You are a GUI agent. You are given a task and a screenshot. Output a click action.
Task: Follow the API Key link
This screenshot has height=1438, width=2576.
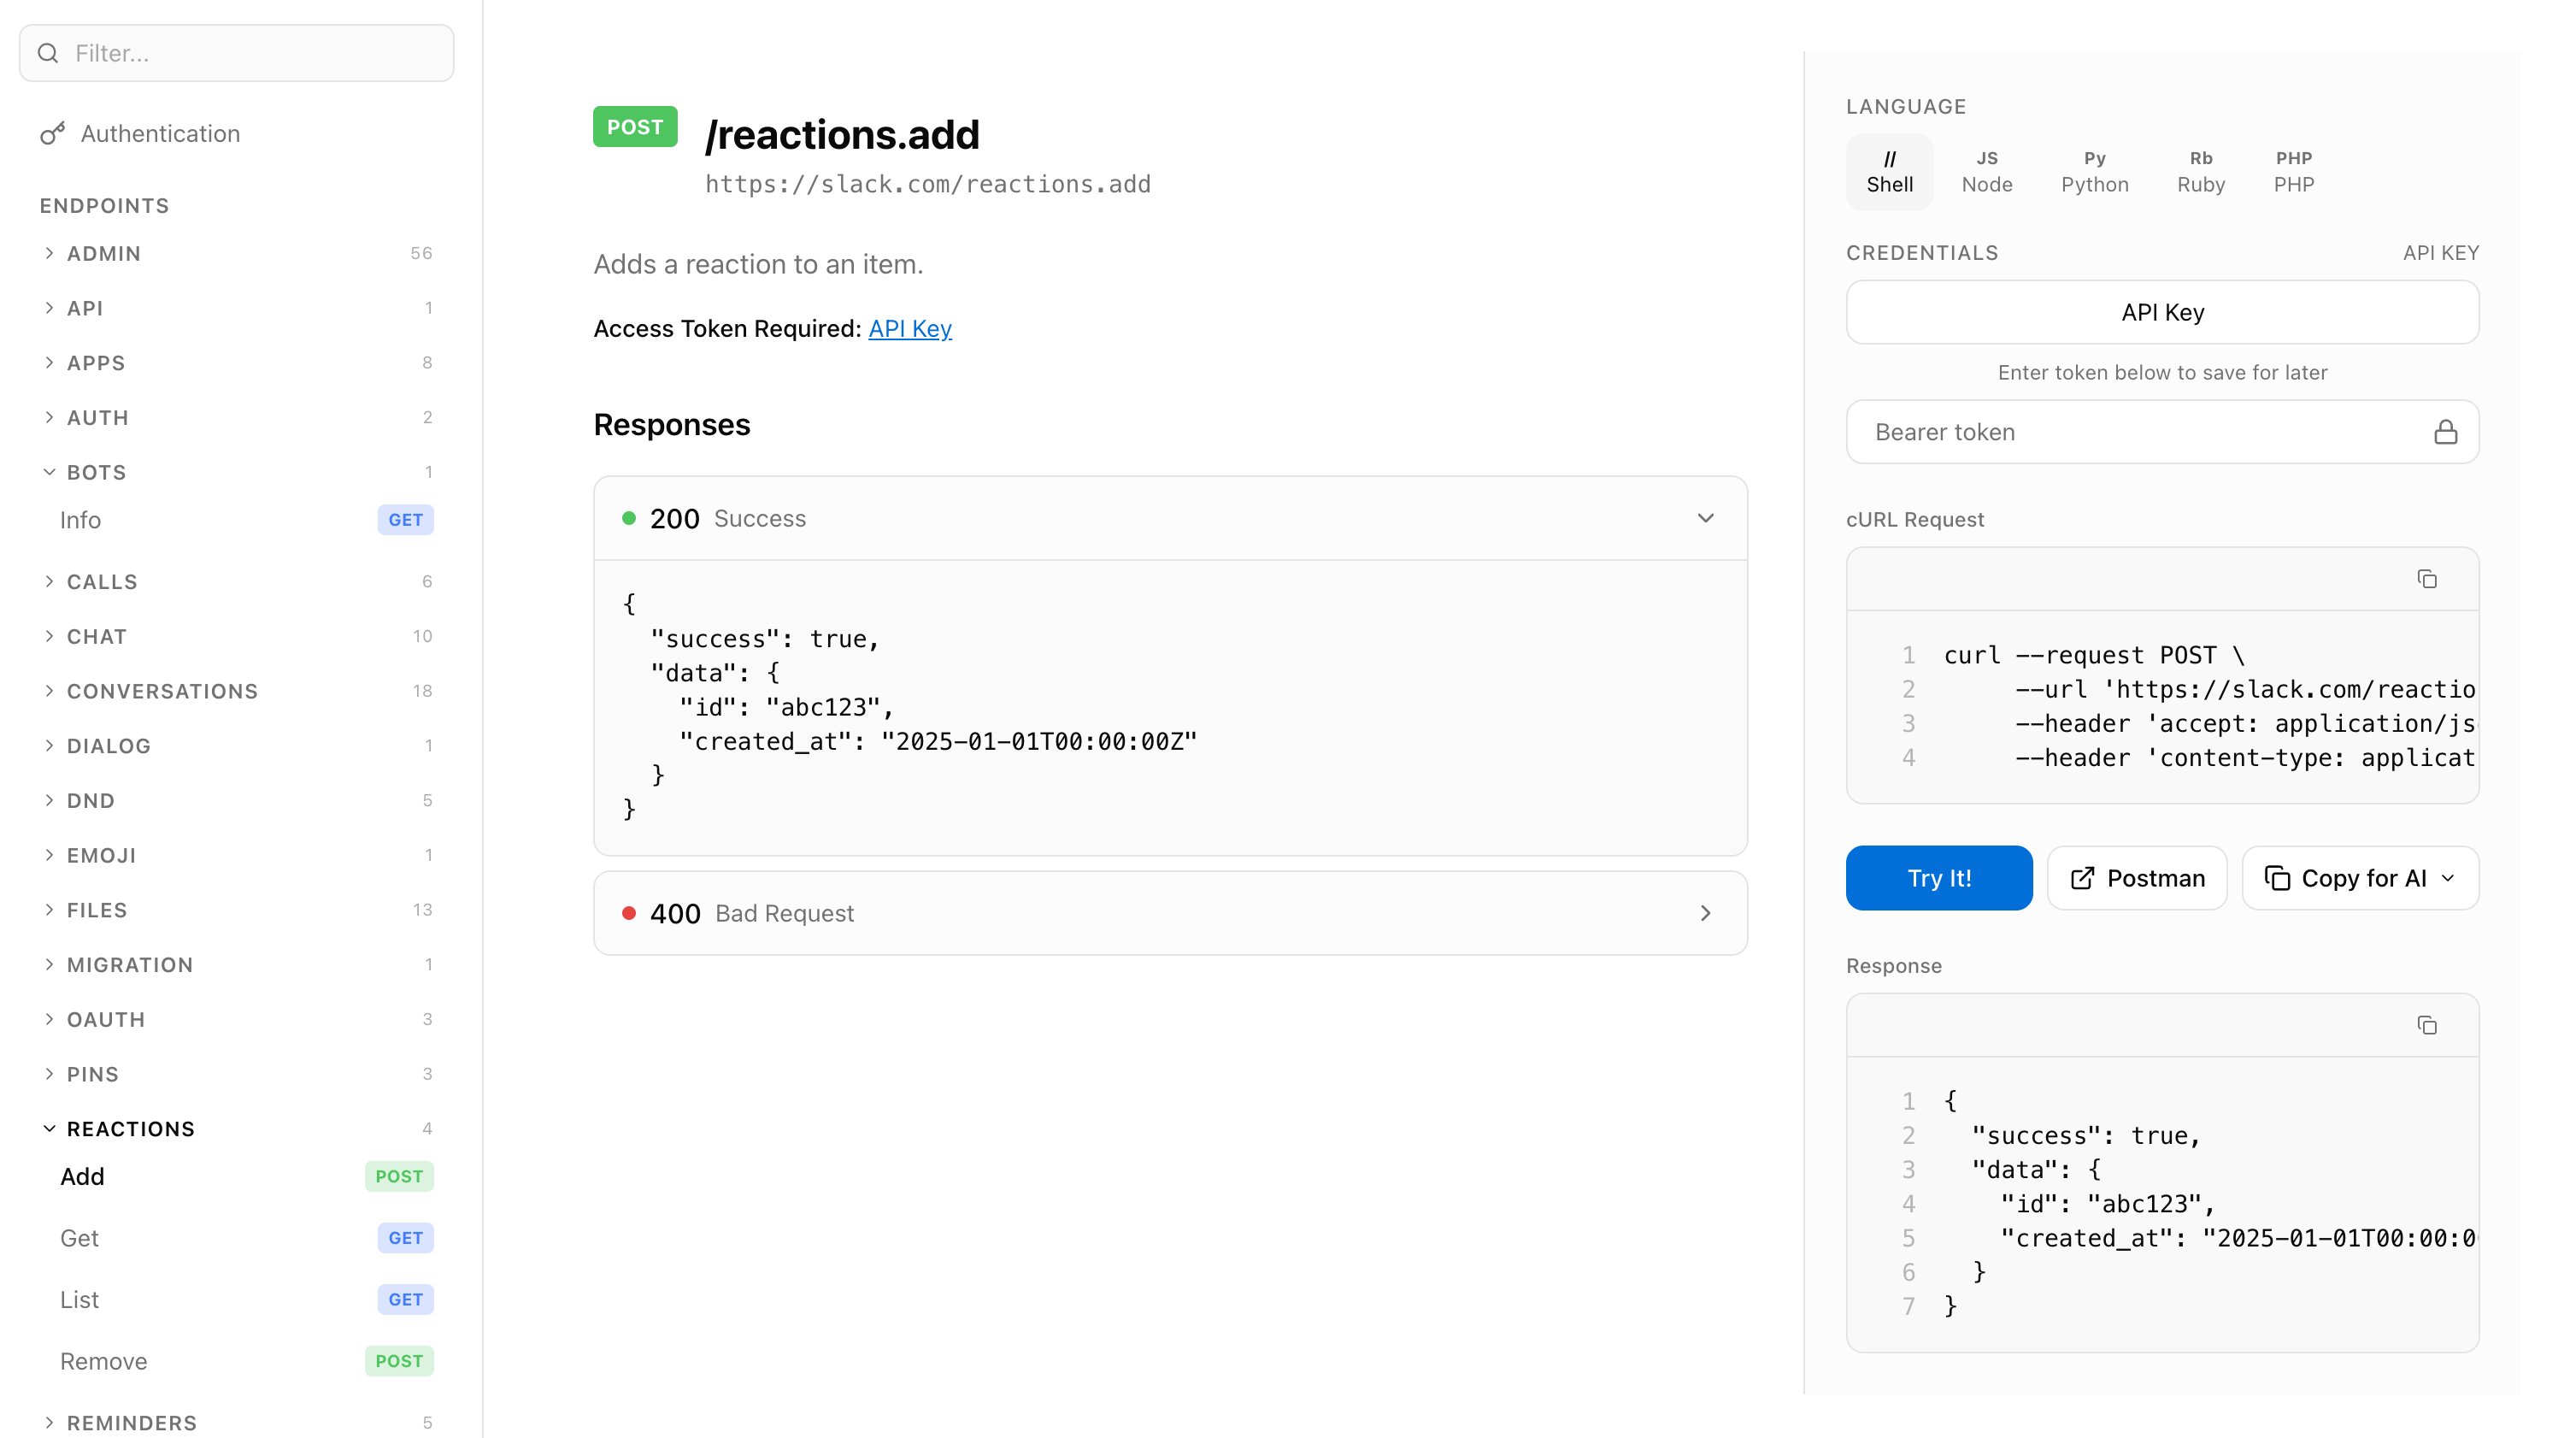coord(909,329)
